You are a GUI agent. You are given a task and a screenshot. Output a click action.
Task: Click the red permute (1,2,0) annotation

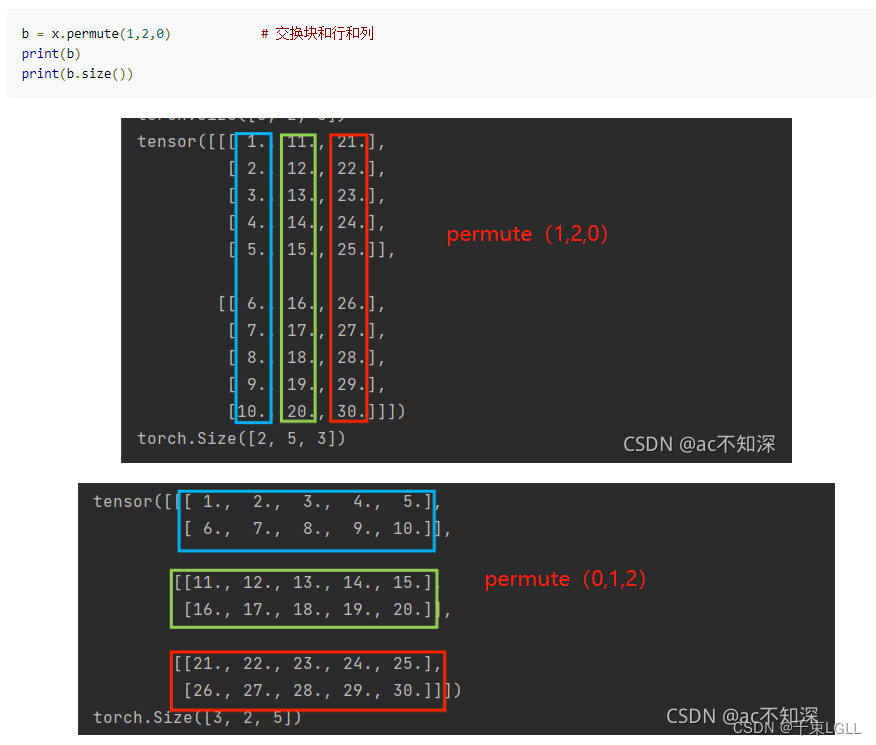click(527, 234)
